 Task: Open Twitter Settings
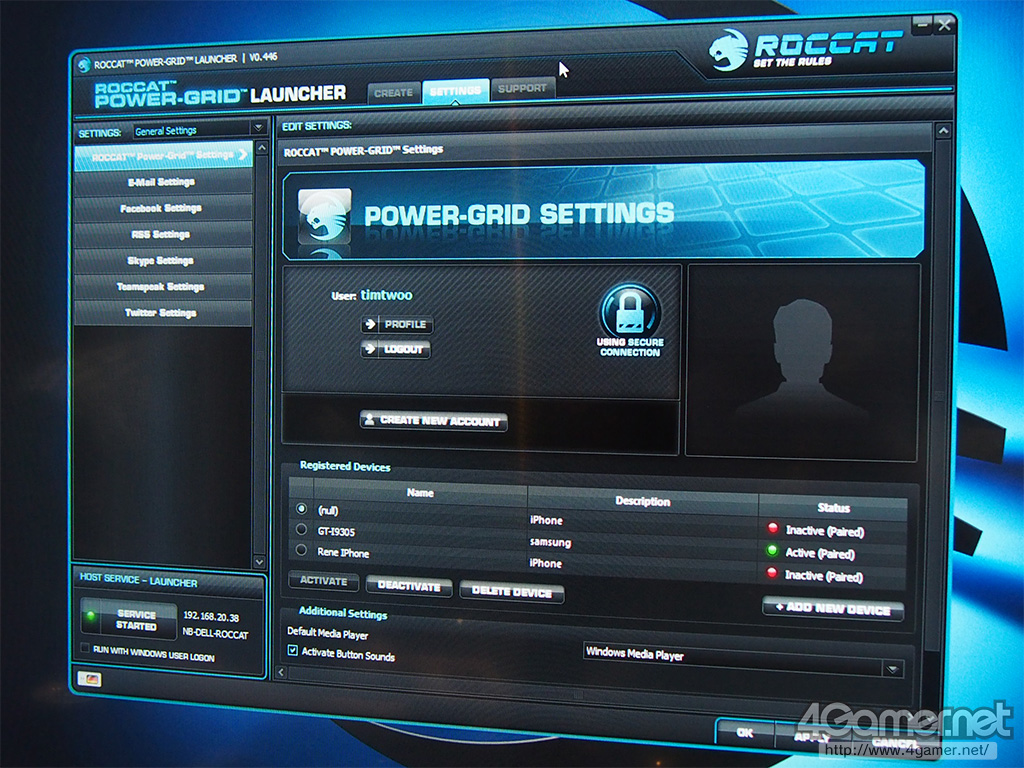click(163, 313)
